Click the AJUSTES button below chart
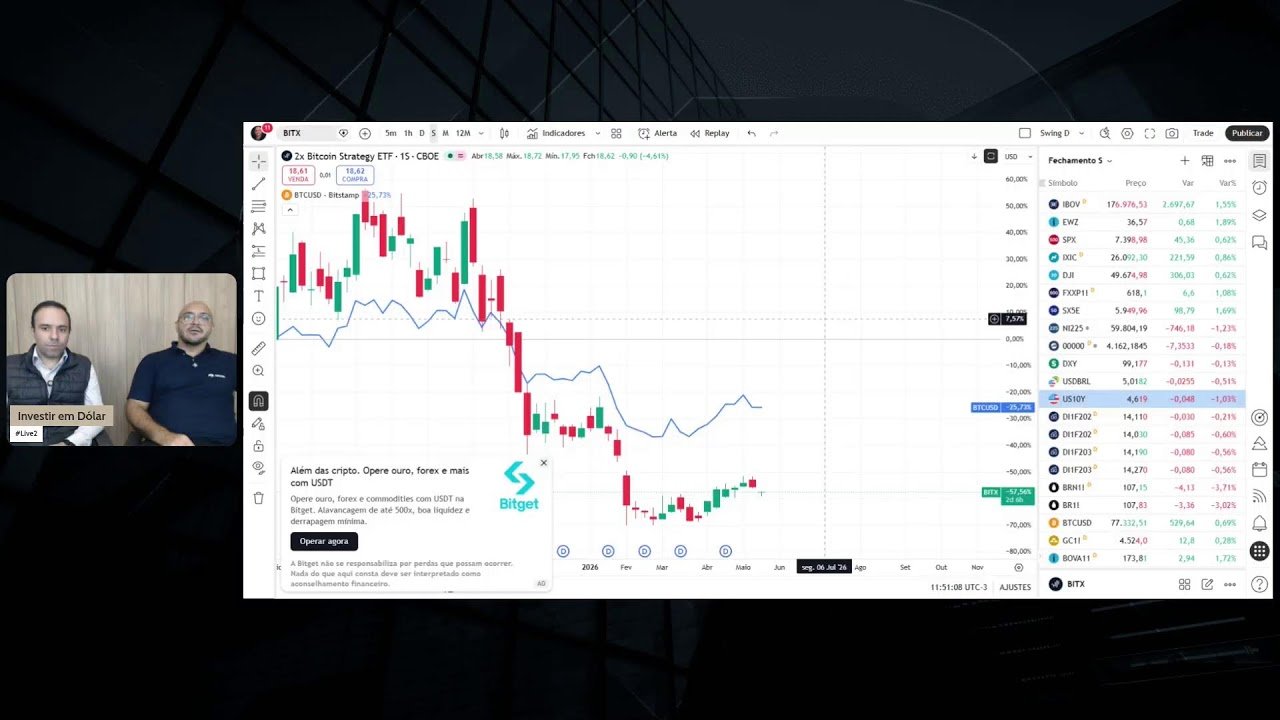This screenshot has height=720, width=1280. [1015, 587]
